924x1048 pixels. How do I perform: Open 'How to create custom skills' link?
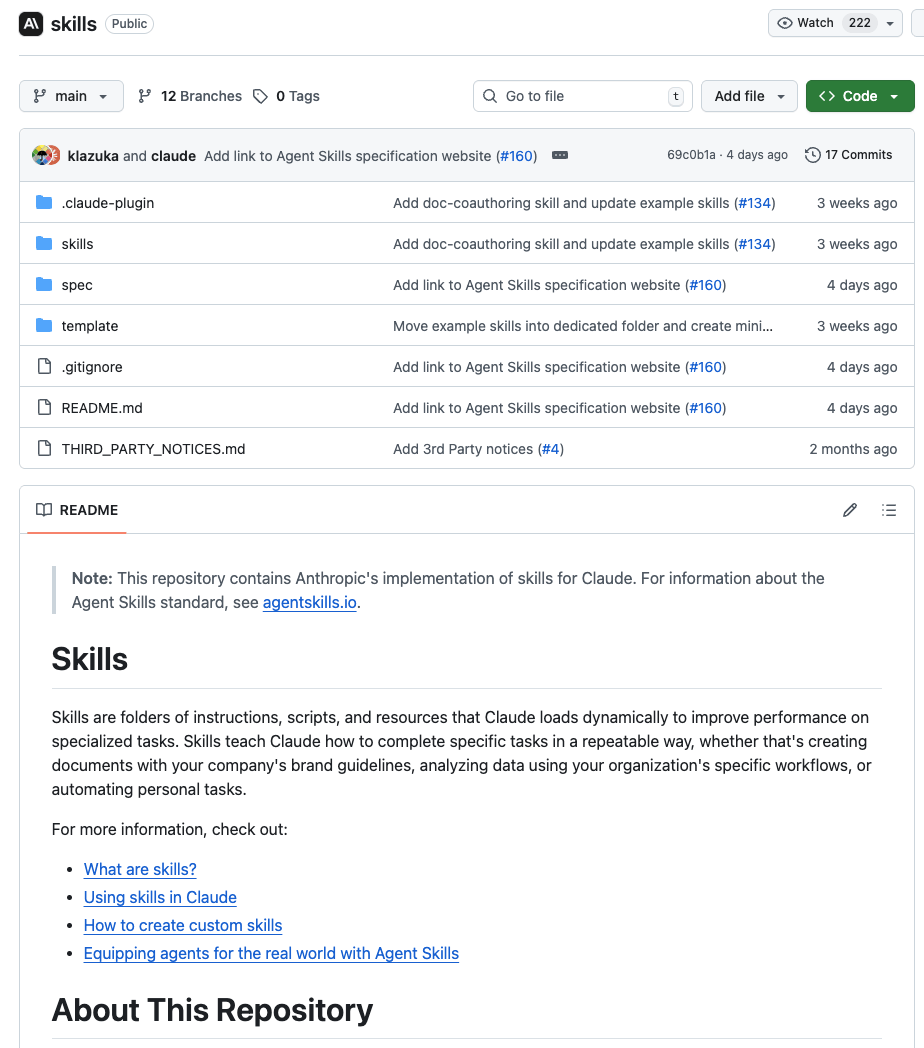tap(183, 926)
